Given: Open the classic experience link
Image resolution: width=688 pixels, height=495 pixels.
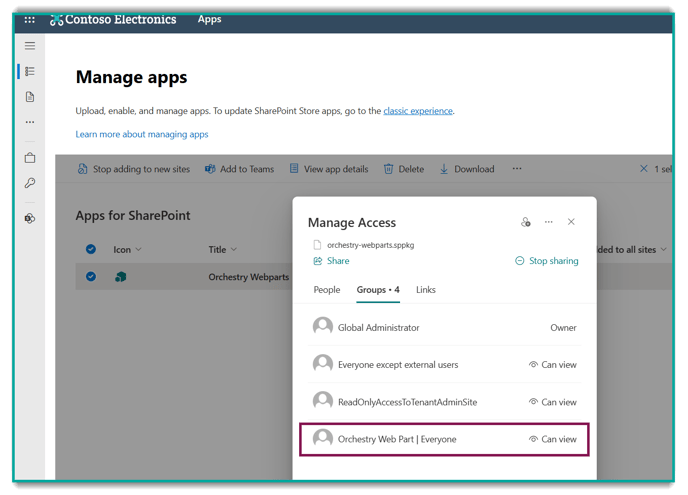Looking at the screenshot, I should (418, 111).
